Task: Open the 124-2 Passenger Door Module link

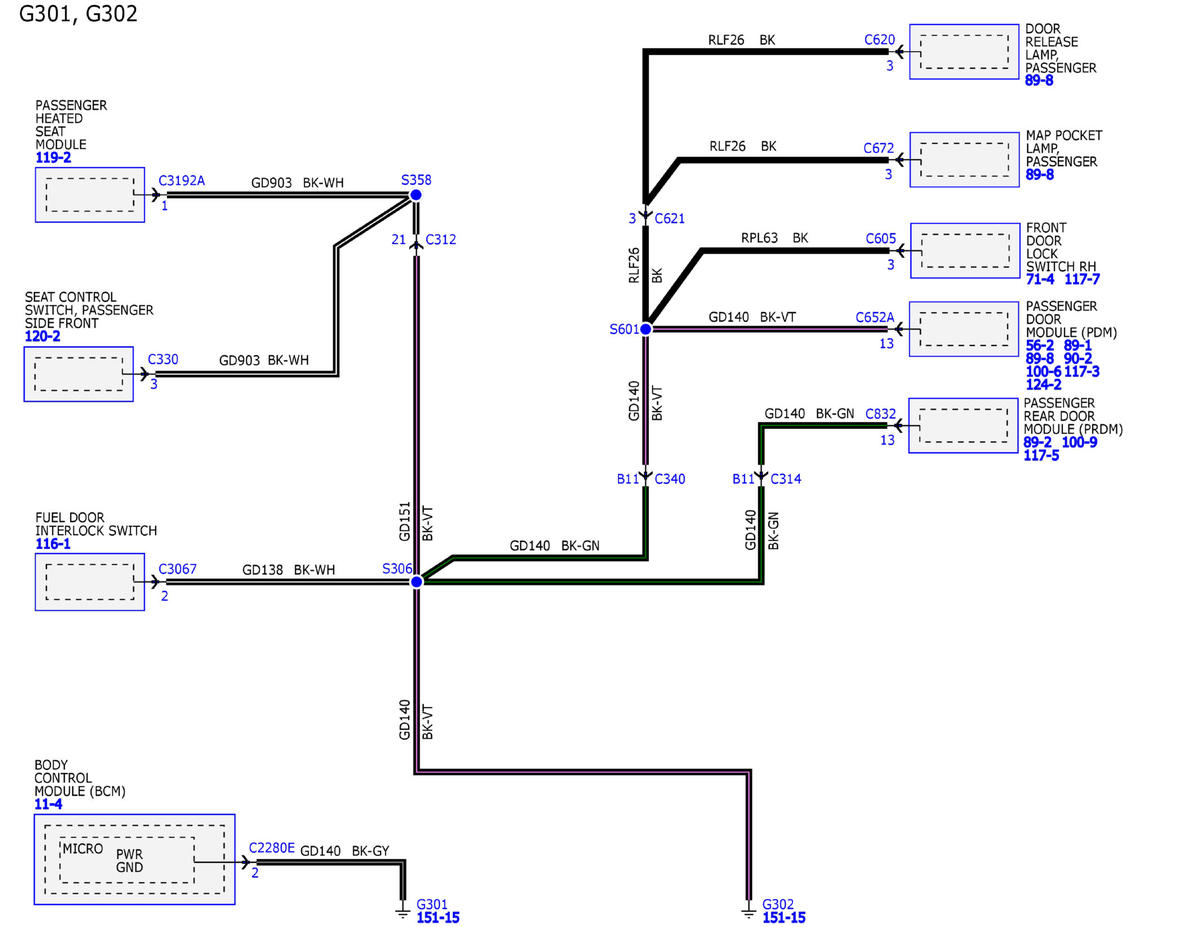Action: click(1043, 384)
